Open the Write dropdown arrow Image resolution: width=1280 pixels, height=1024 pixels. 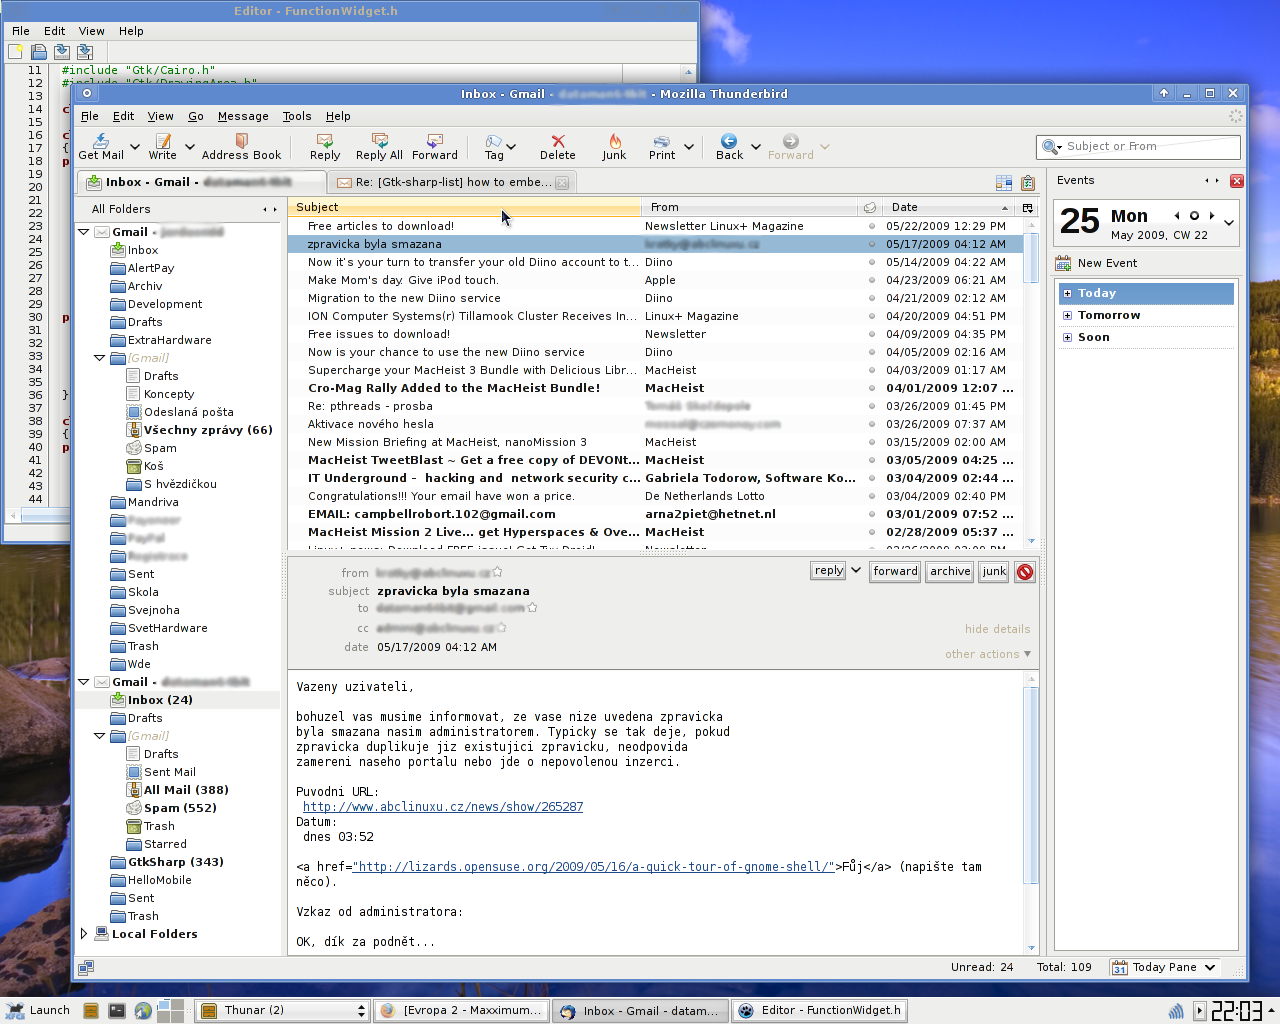click(189, 146)
